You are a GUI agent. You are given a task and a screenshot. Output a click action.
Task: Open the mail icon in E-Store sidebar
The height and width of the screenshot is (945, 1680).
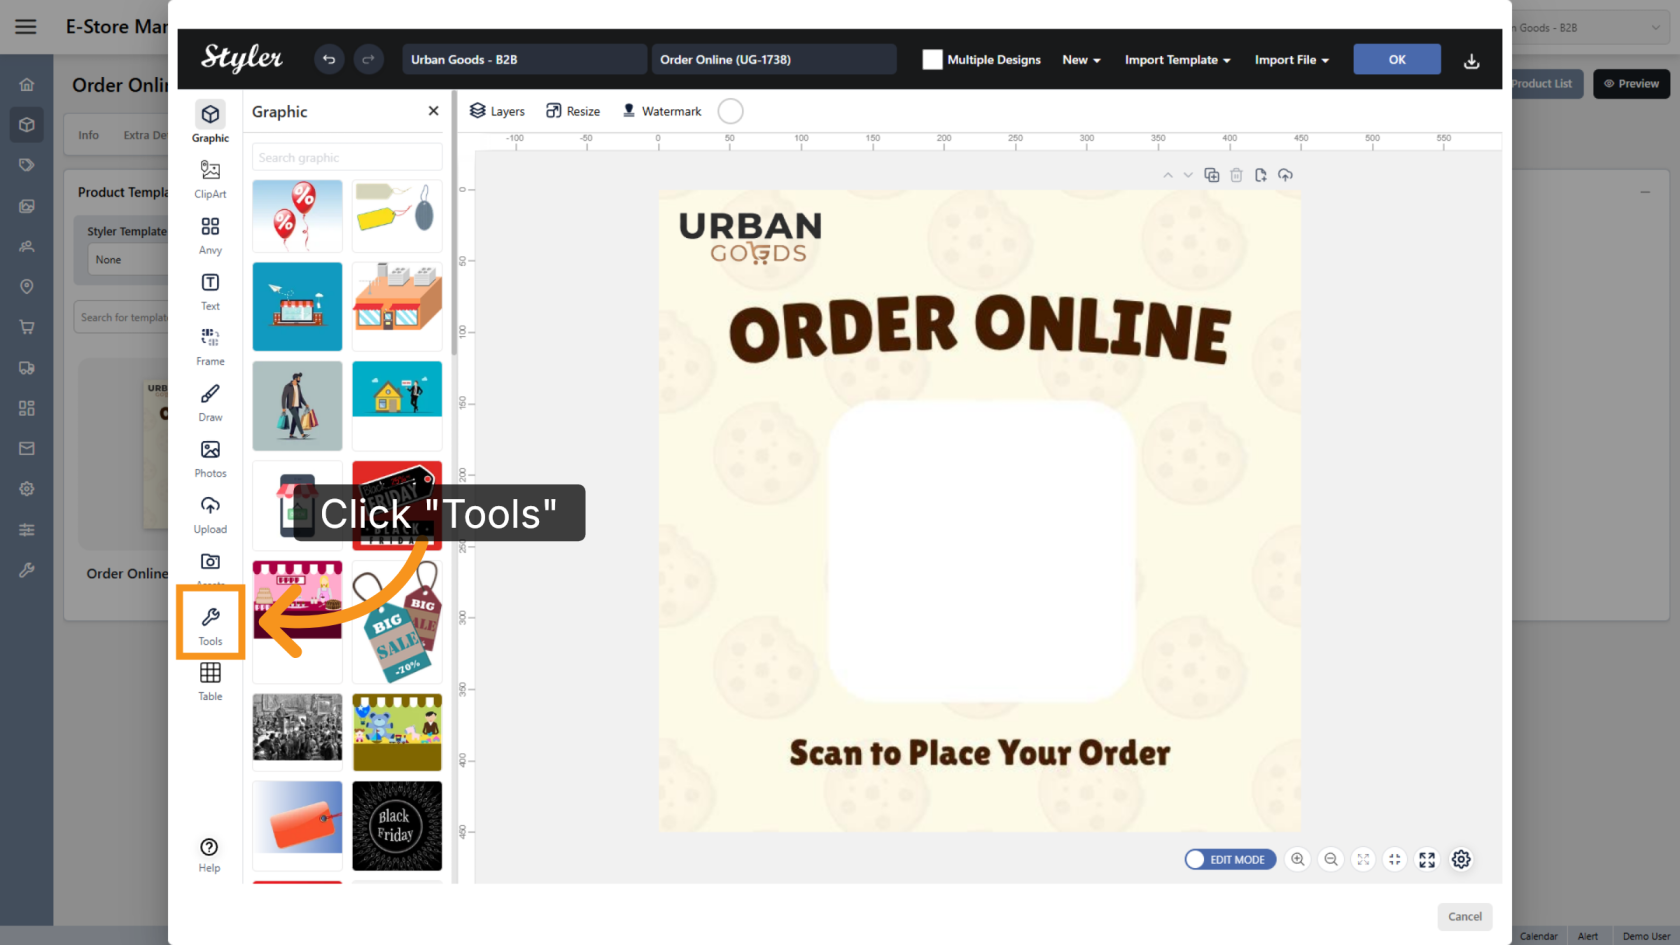point(27,448)
